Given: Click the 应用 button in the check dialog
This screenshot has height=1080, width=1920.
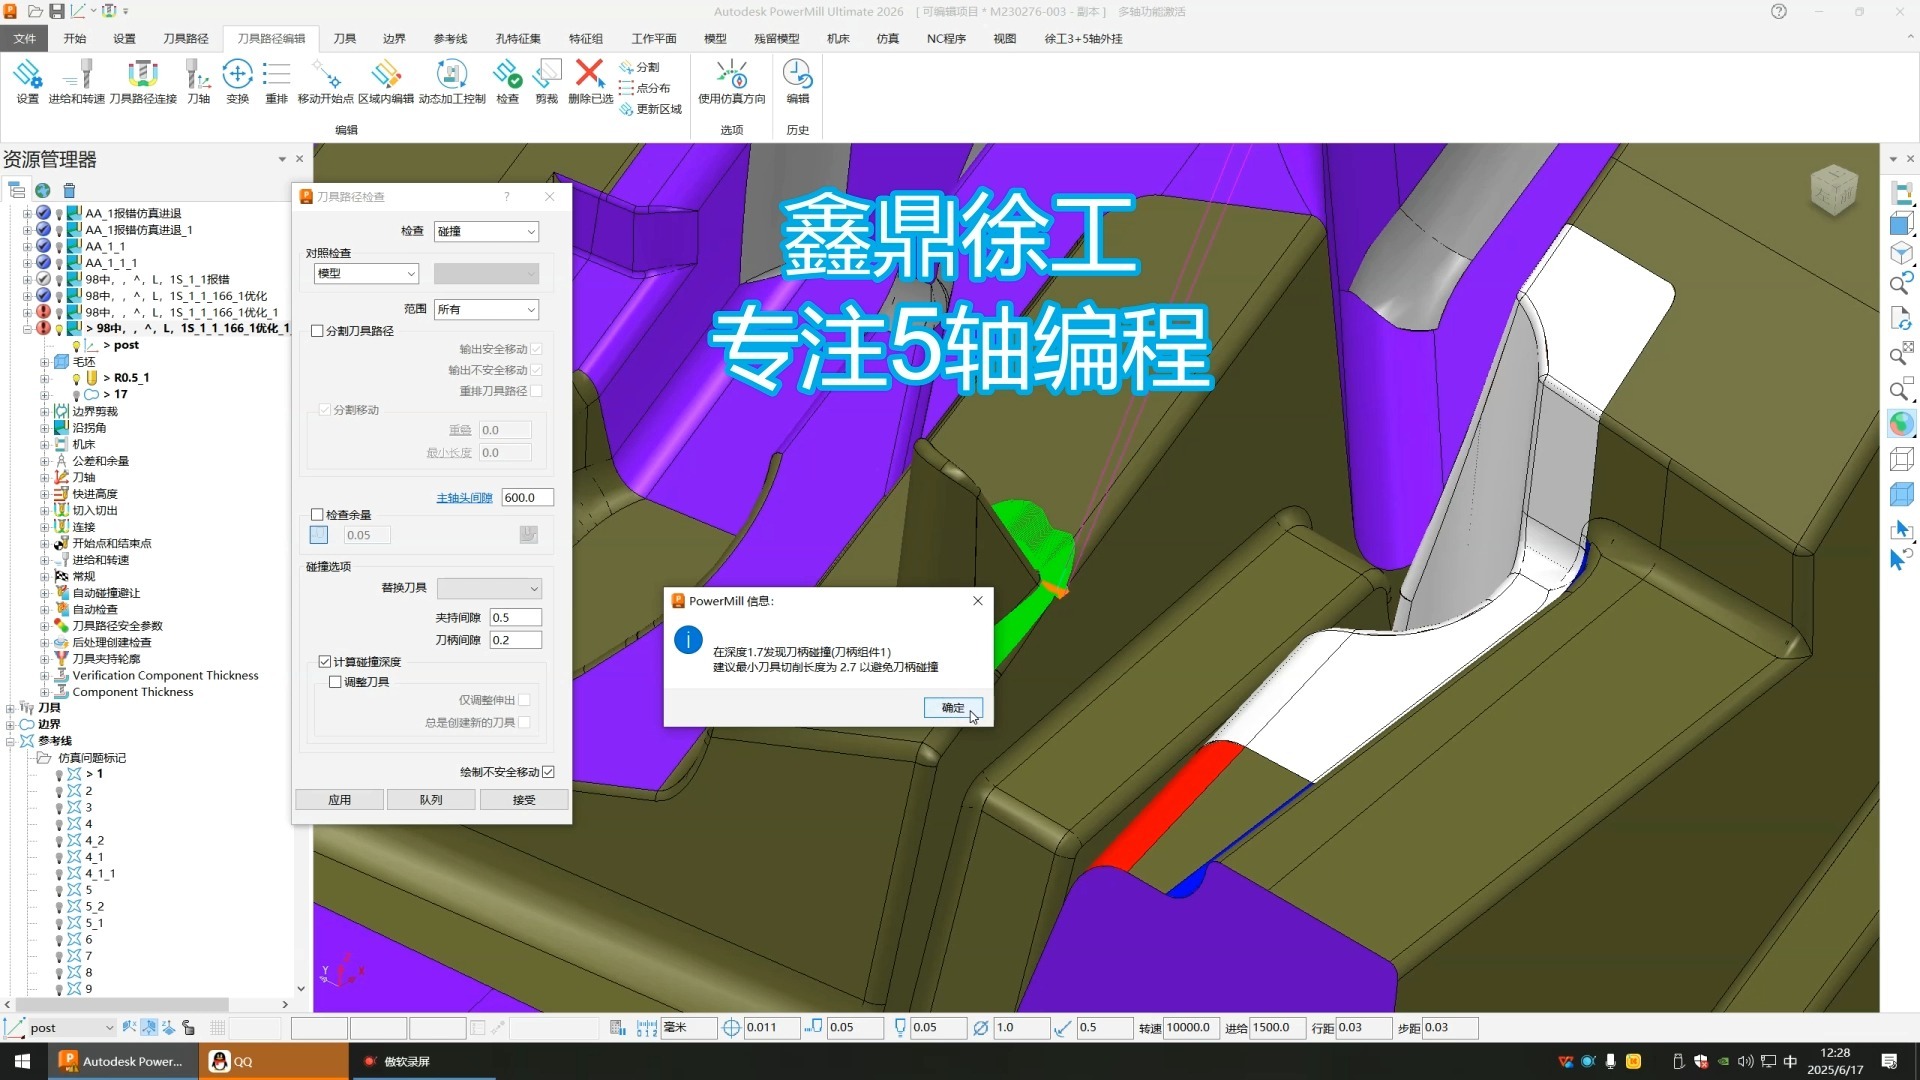Looking at the screenshot, I should point(338,799).
